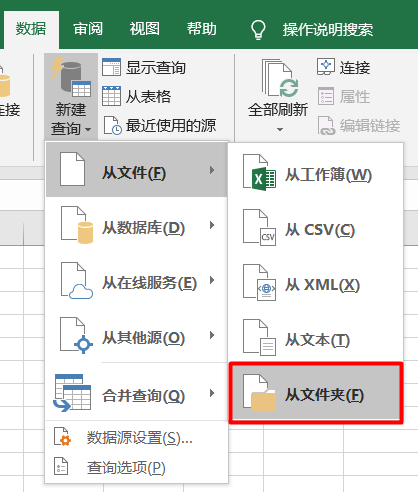
Task: Select 从其他源(O) menu item
Action: point(137,335)
